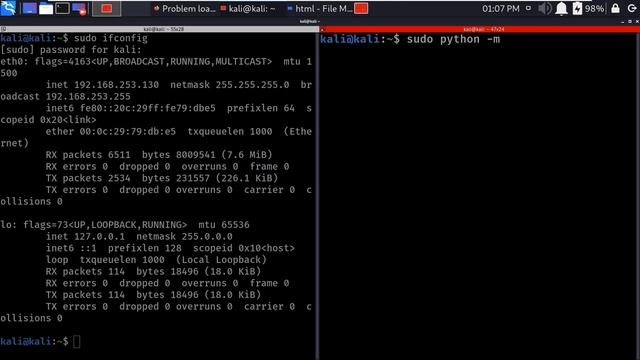Viewport: 640px width, 360px height.
Task: Focus the left terminal pane title 'kali@kali: ~ 55x28'
Action: pyautogui.click(x=163, y=29)
